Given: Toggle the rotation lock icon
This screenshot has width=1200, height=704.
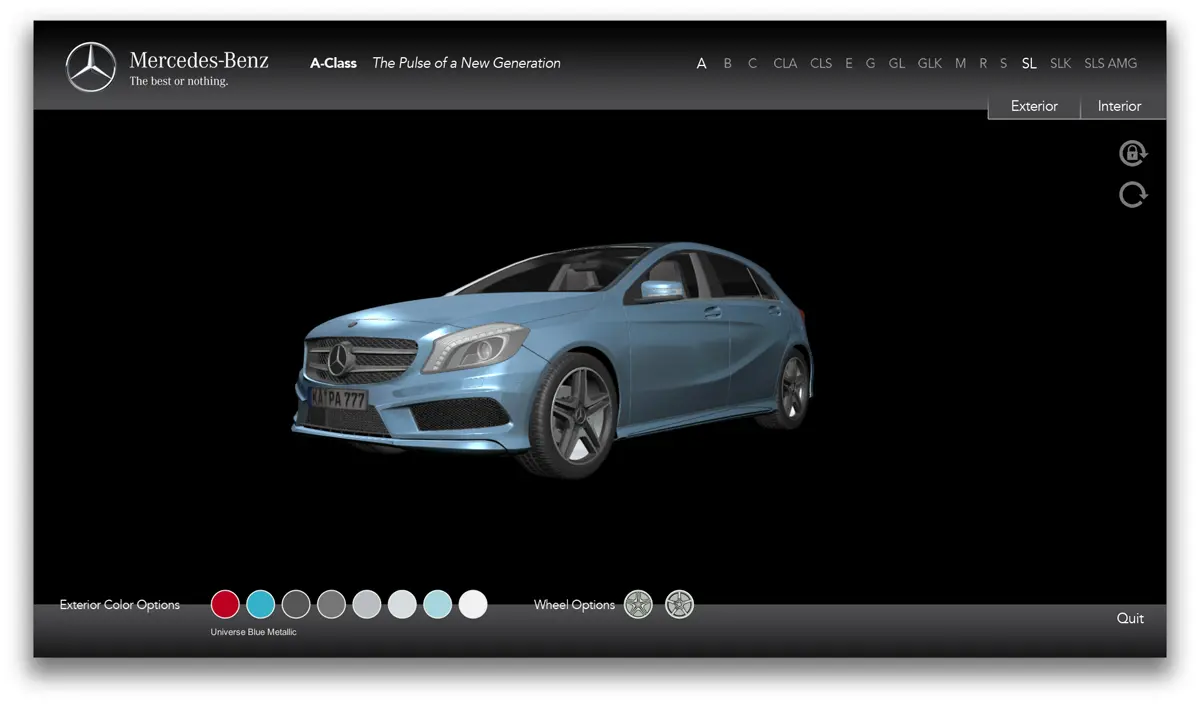Looking at the screenshot, I should tap(1132, 153).
